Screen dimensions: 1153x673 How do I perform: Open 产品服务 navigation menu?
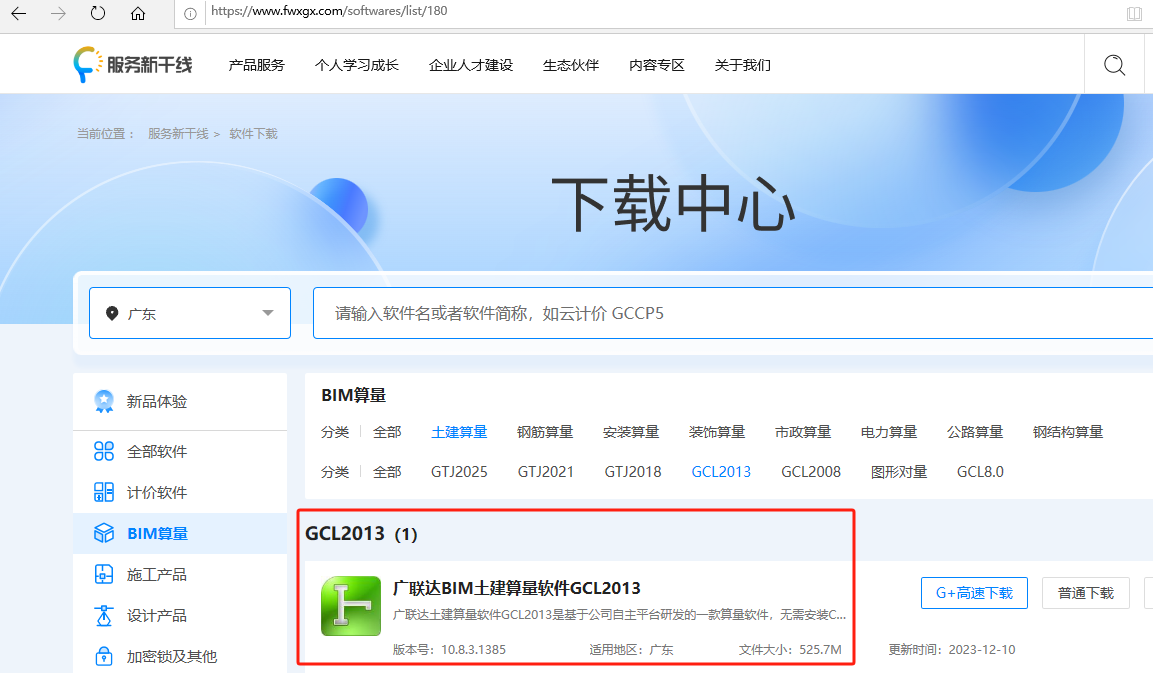(257, 65)
